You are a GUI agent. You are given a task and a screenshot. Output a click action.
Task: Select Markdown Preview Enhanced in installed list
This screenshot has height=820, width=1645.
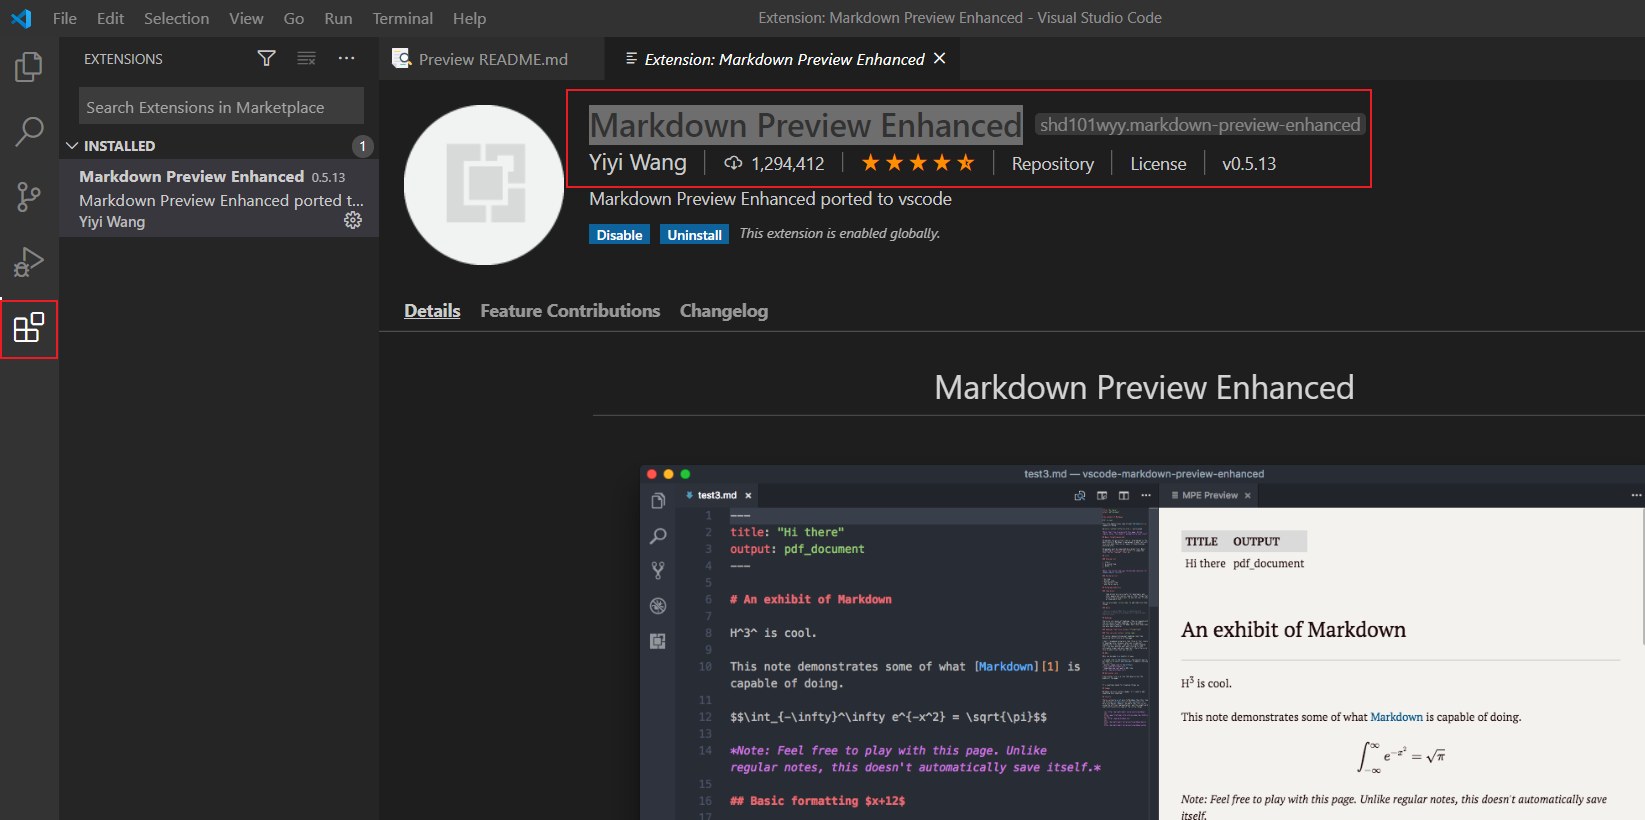(219, 198)
